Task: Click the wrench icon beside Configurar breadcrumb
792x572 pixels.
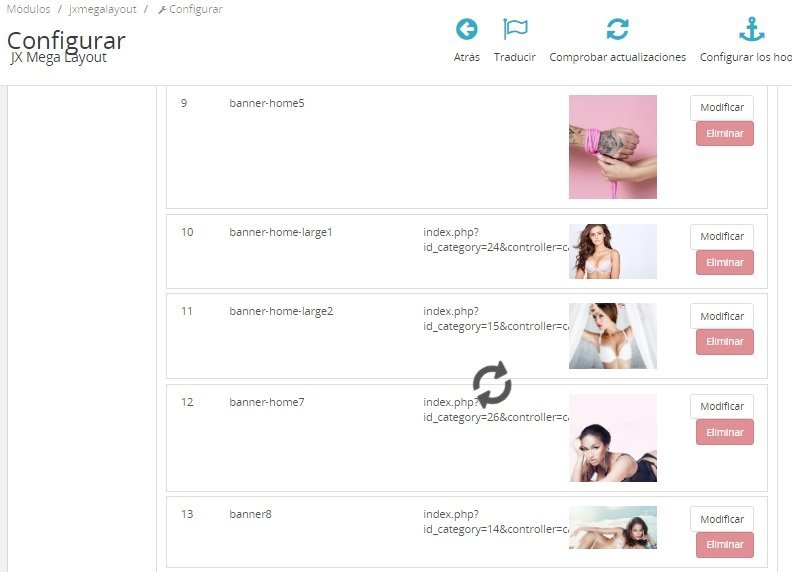Action: click(162, 10)
